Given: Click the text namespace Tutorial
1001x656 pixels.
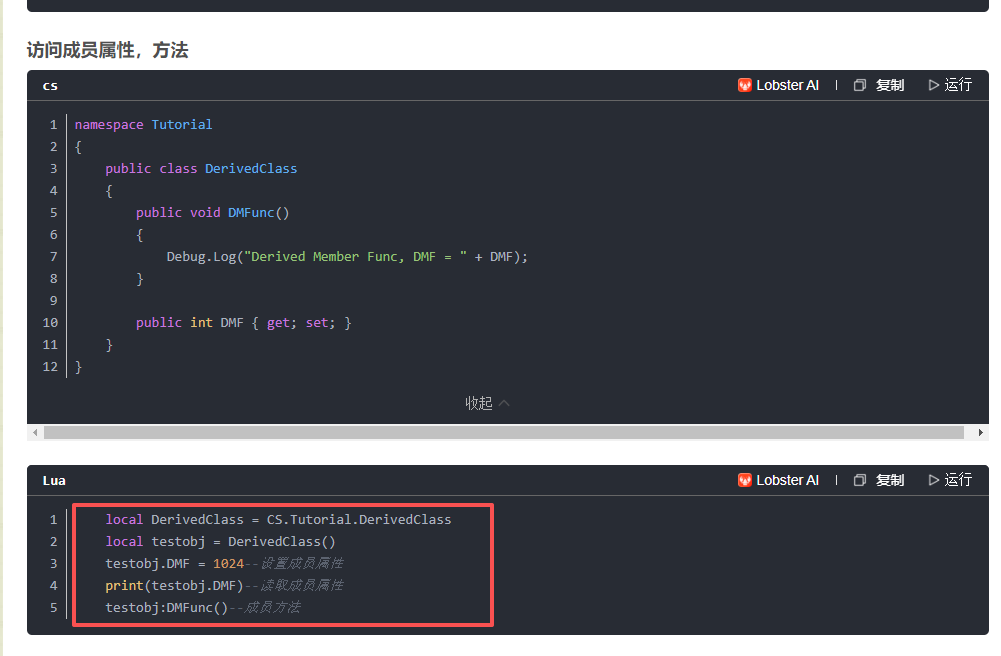Looking at the screenshot, I should (144, 124).
